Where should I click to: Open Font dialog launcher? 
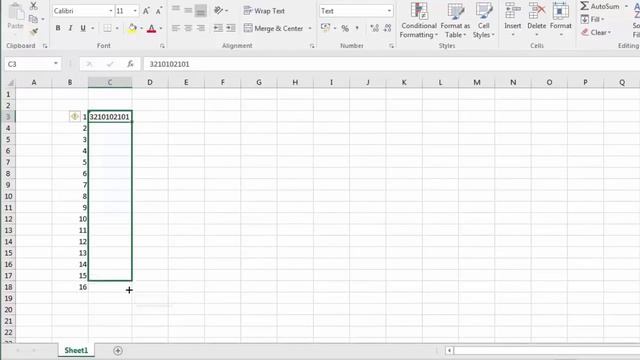[x=162, y=46]
